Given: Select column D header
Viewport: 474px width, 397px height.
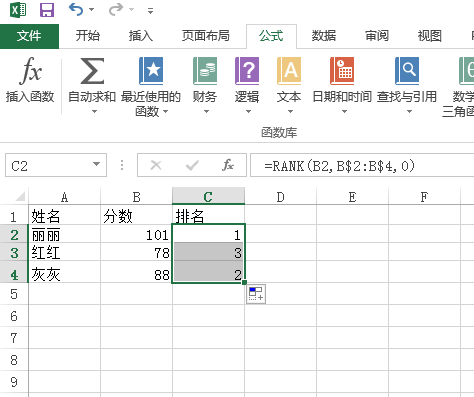Looking at the screenshot, I should click(281, 197).
